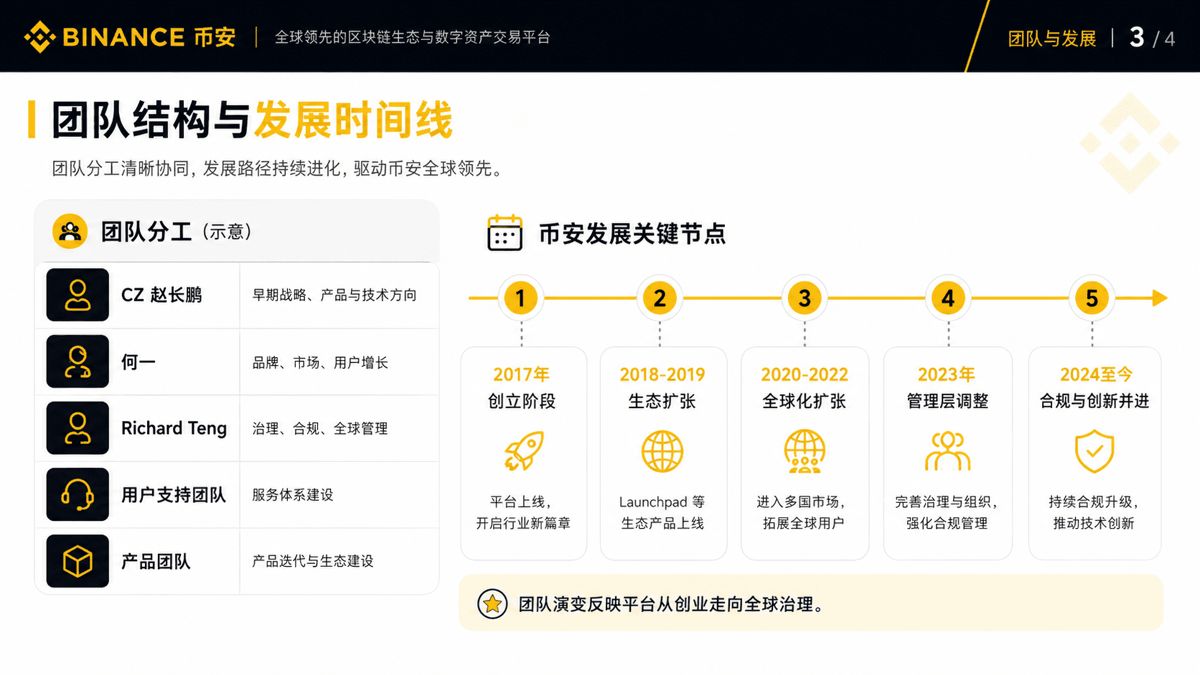Viewport: 1200px width, 675px height.
Task: Click the 用户支持团队 row label
Action: [x=173, y=495]
